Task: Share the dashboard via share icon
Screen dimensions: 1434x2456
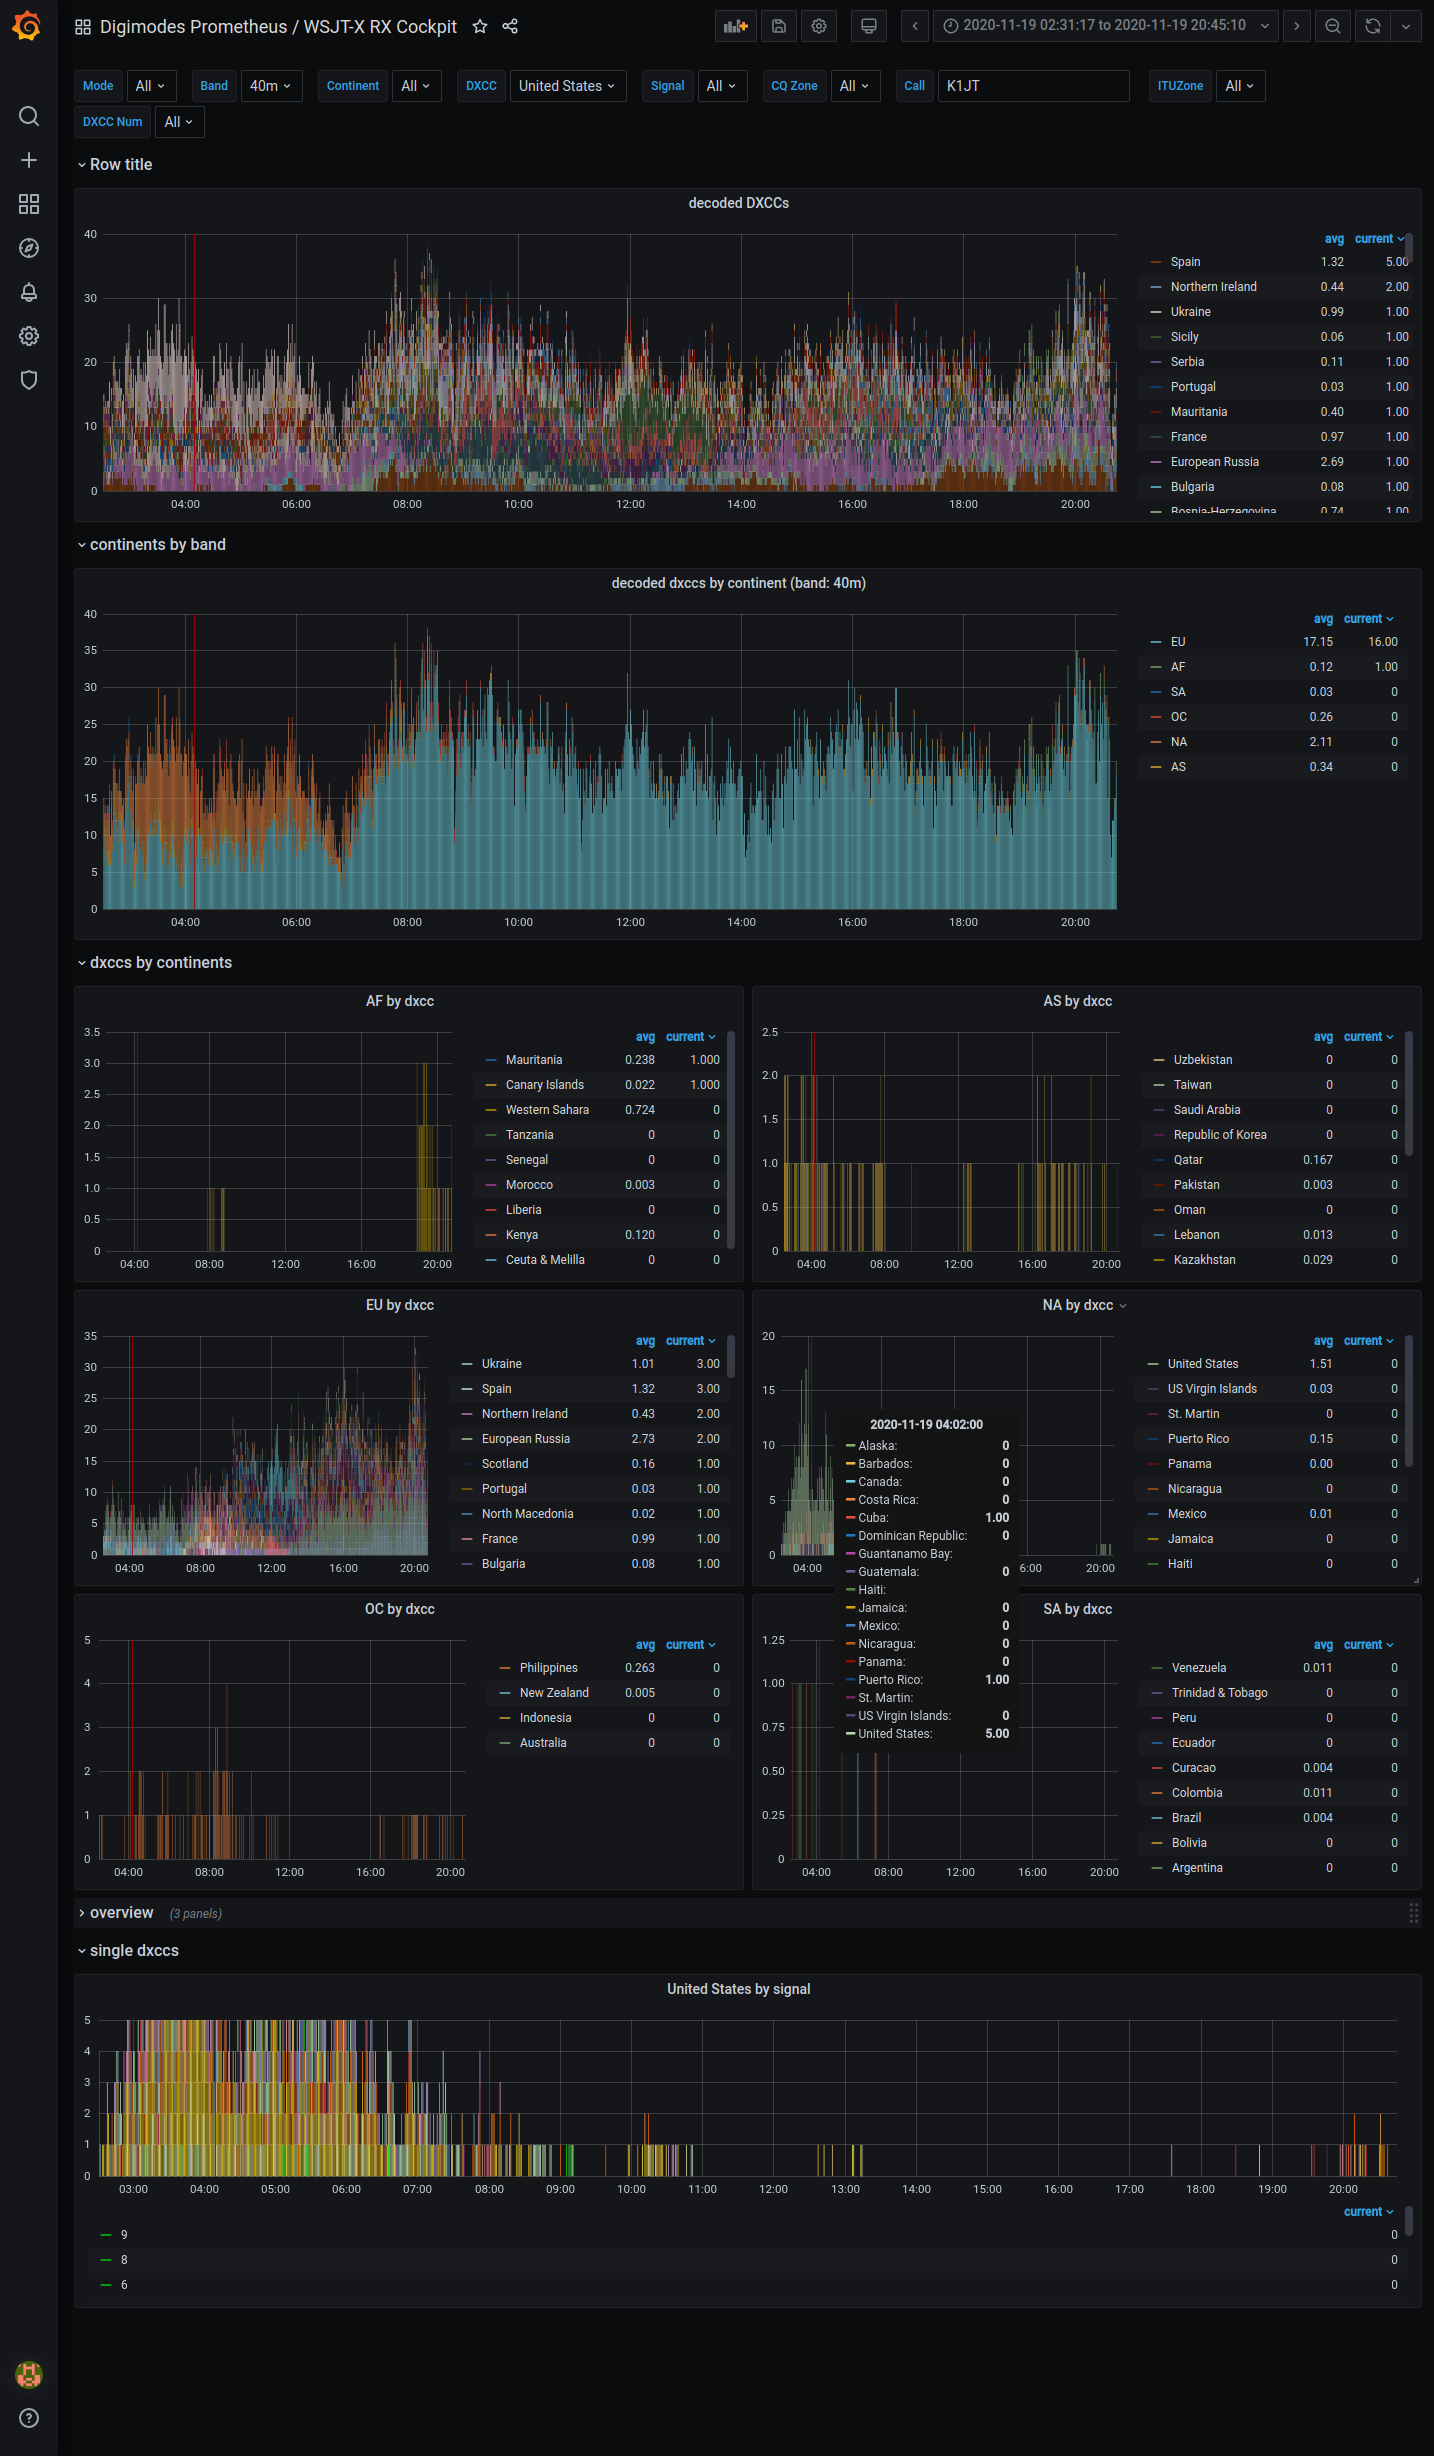Action: pos(510,26)
